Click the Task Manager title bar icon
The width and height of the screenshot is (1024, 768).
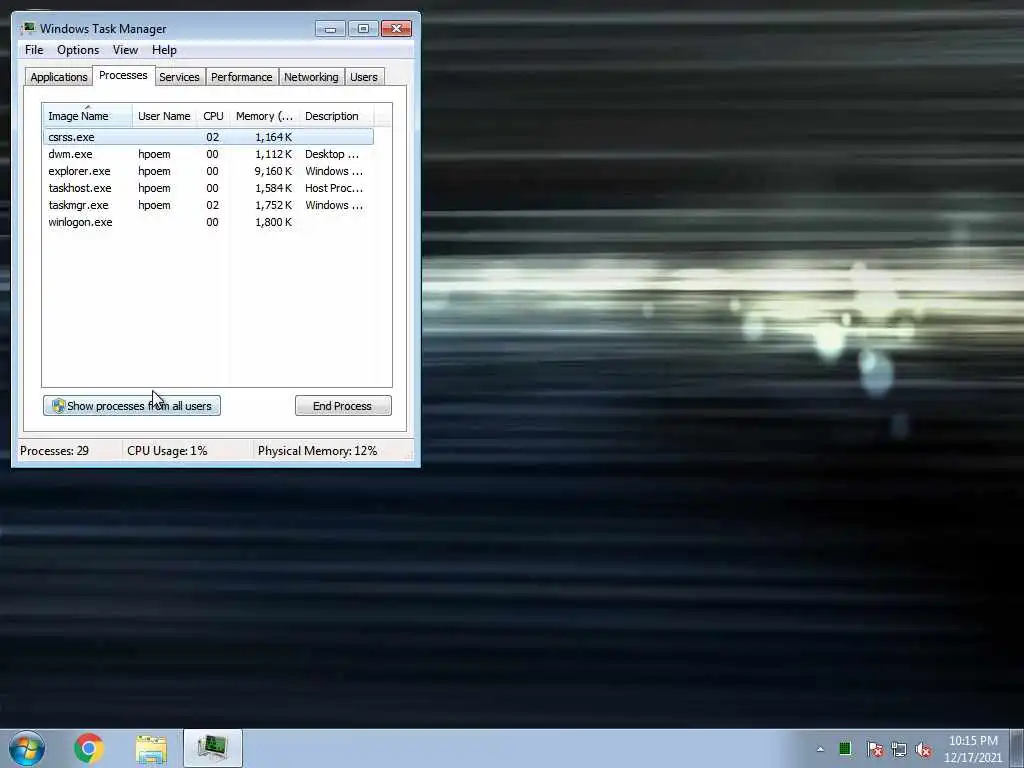coord(28,28)
